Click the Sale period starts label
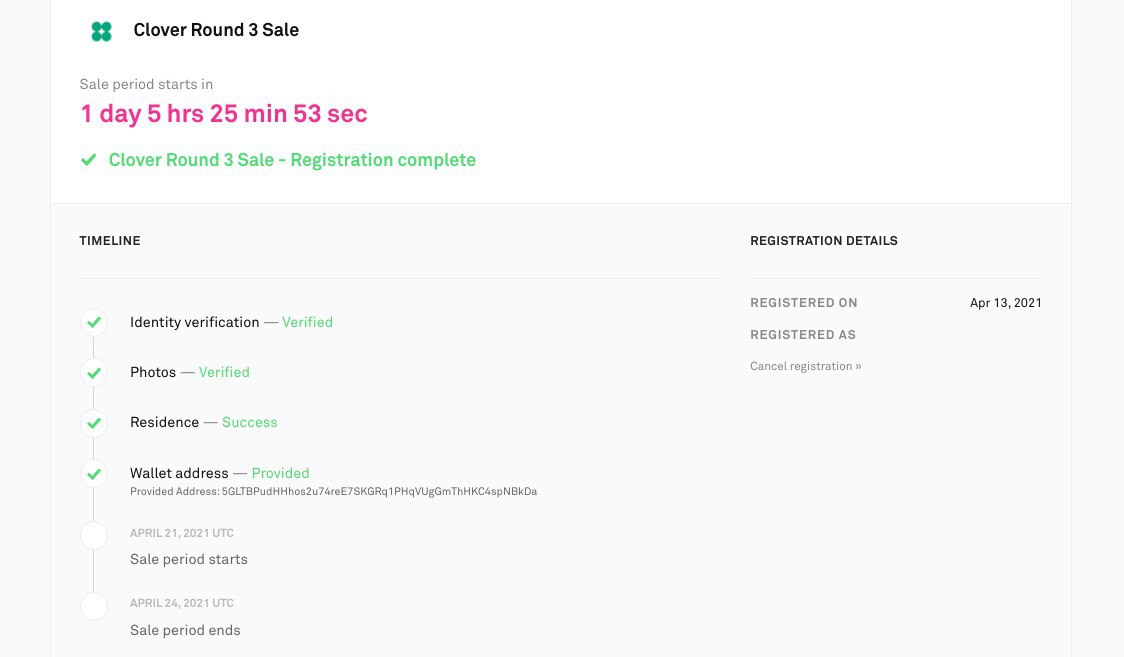 coord(189,559)
